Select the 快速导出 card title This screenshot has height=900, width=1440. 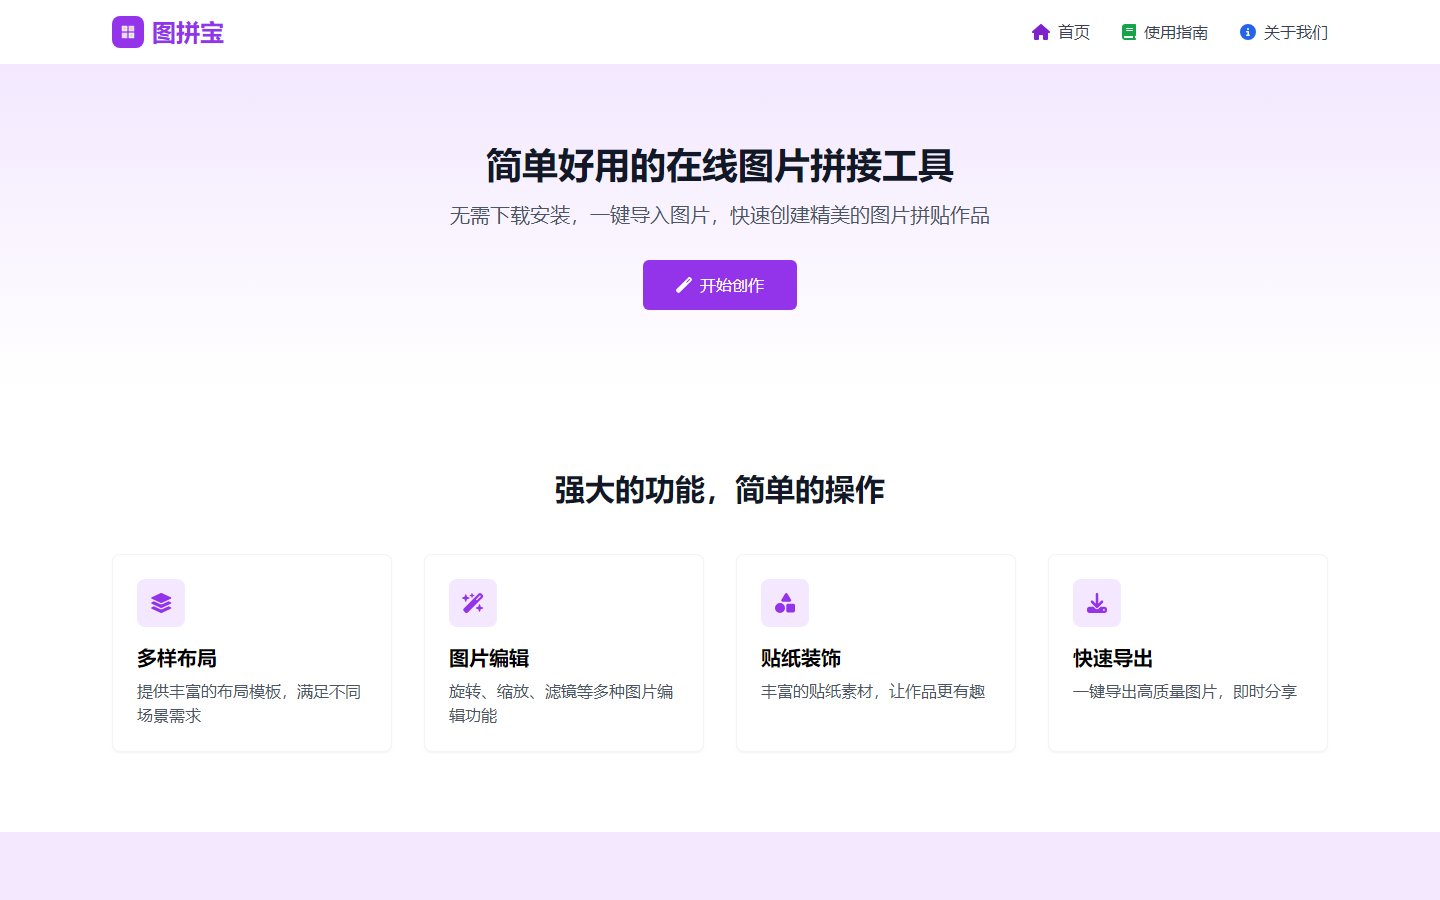click(1113, 658)
